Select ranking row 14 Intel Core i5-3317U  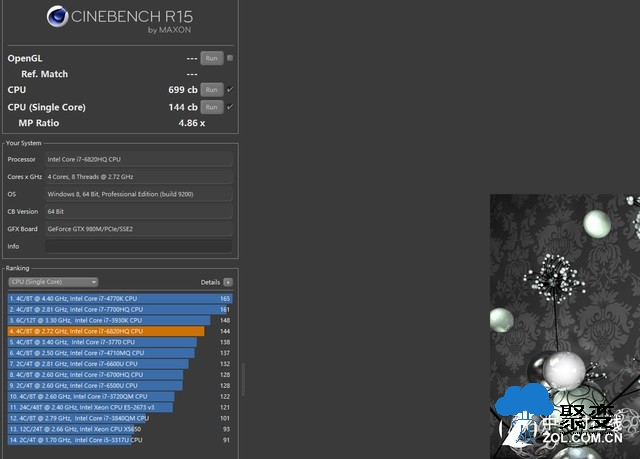120,440
